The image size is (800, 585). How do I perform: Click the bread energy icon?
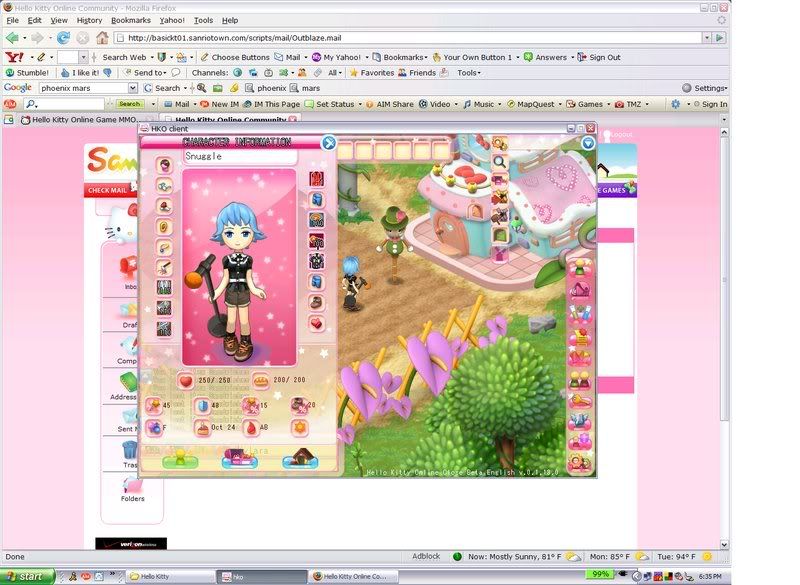261,380
